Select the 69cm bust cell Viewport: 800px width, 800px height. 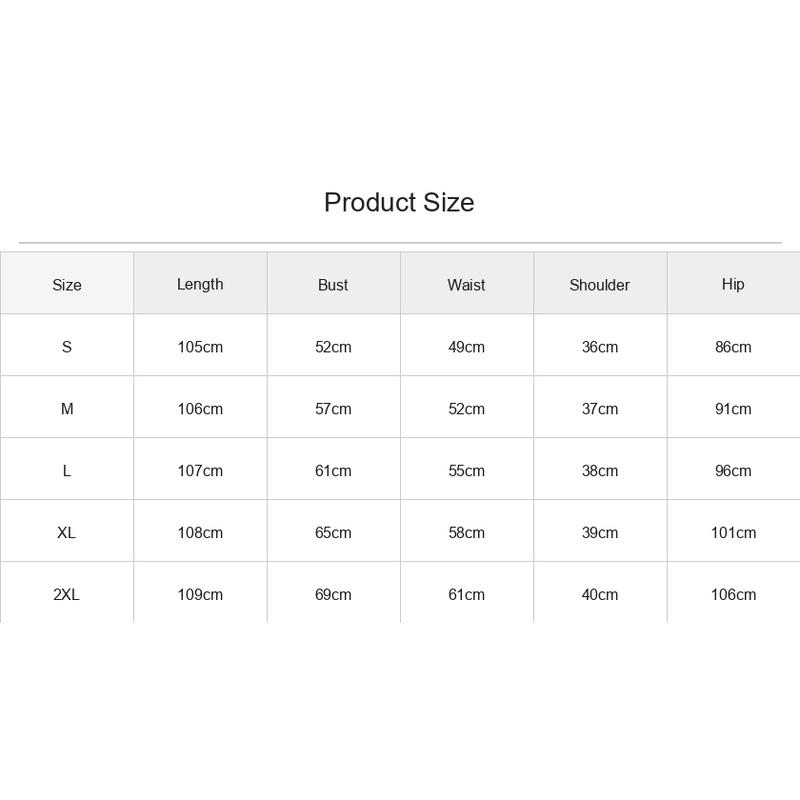[x=333, y=594]
